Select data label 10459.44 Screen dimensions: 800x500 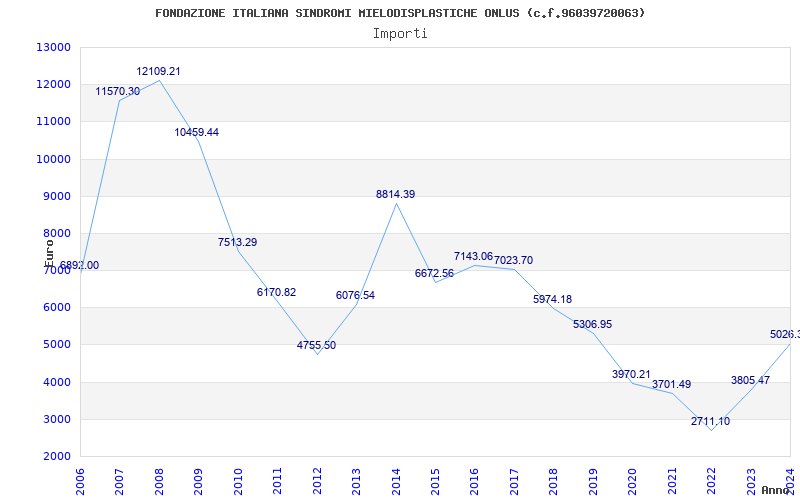coord(197,132)
